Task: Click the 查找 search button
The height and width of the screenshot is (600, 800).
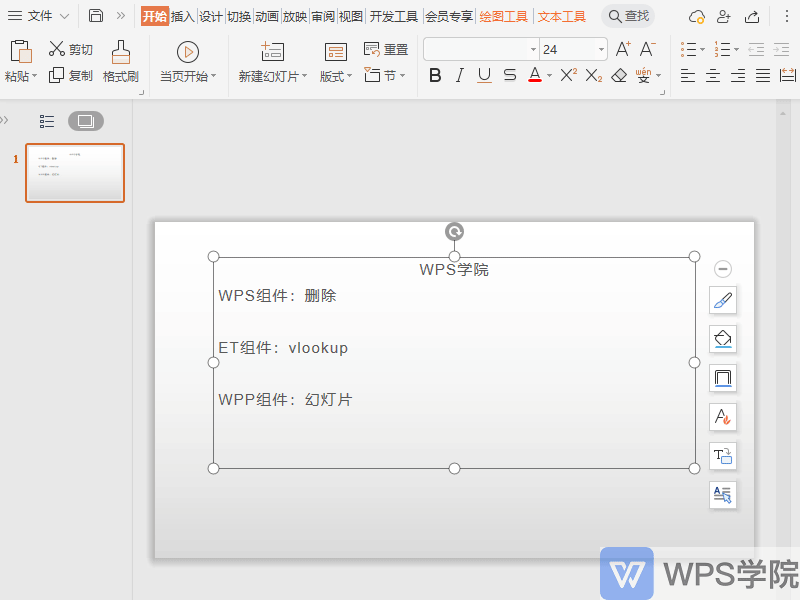Action: (629, 16)
